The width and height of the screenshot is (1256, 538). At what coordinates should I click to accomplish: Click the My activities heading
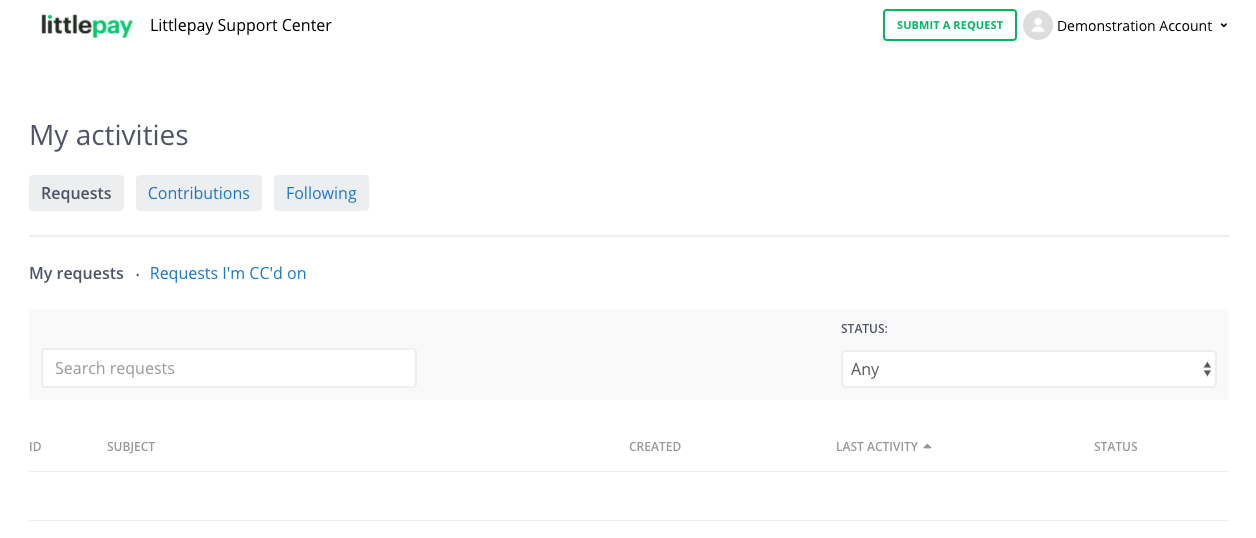coord(109,135)
